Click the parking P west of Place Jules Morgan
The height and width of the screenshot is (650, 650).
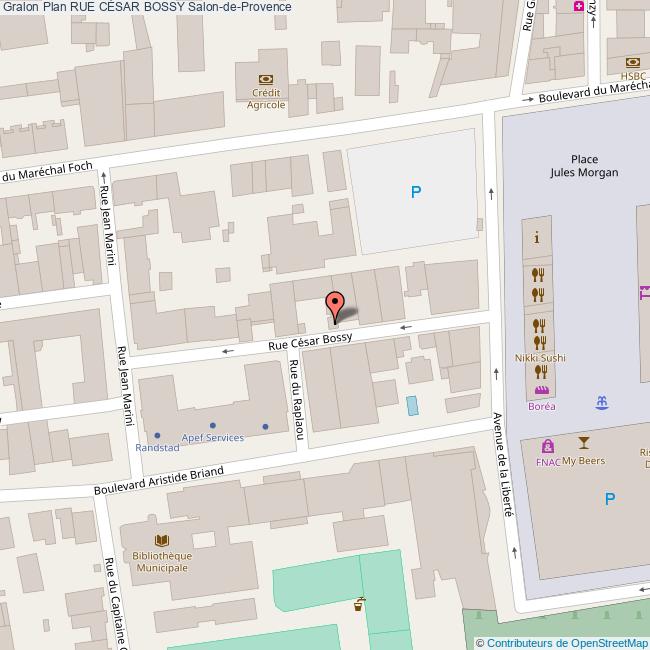(416, 192)
